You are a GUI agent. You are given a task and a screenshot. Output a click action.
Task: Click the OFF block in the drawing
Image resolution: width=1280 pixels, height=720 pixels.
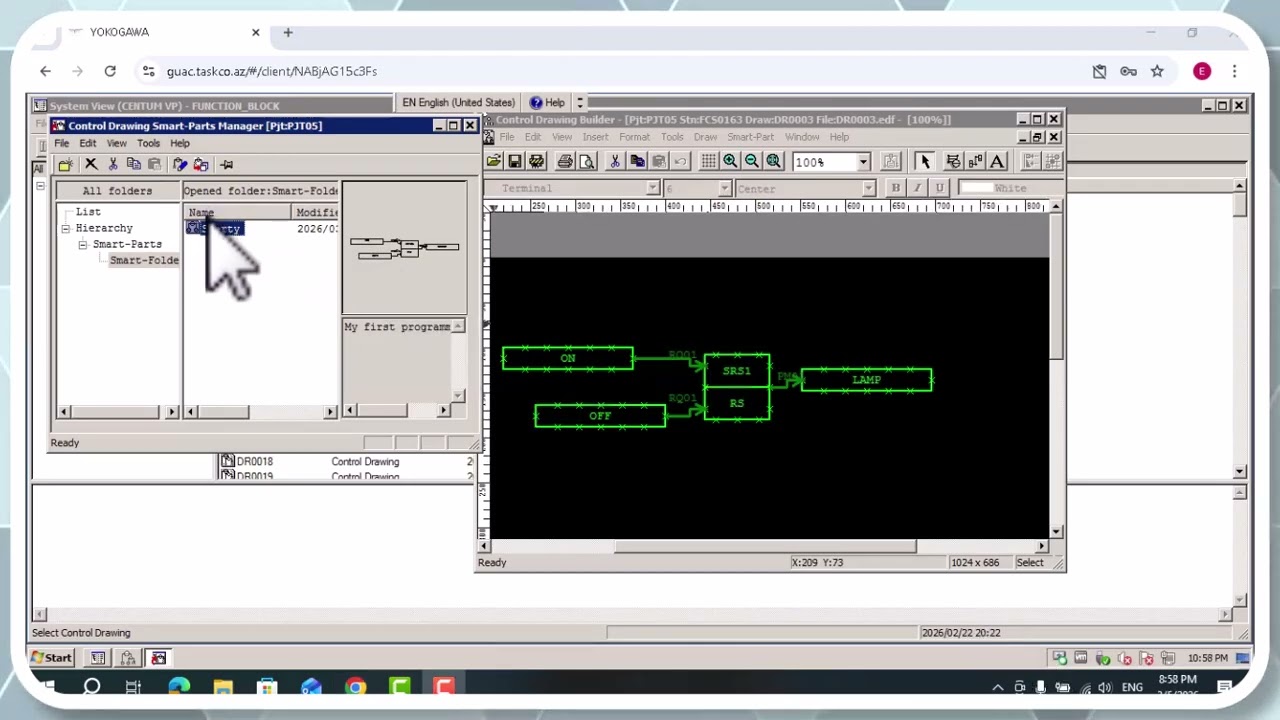point(600,416)
